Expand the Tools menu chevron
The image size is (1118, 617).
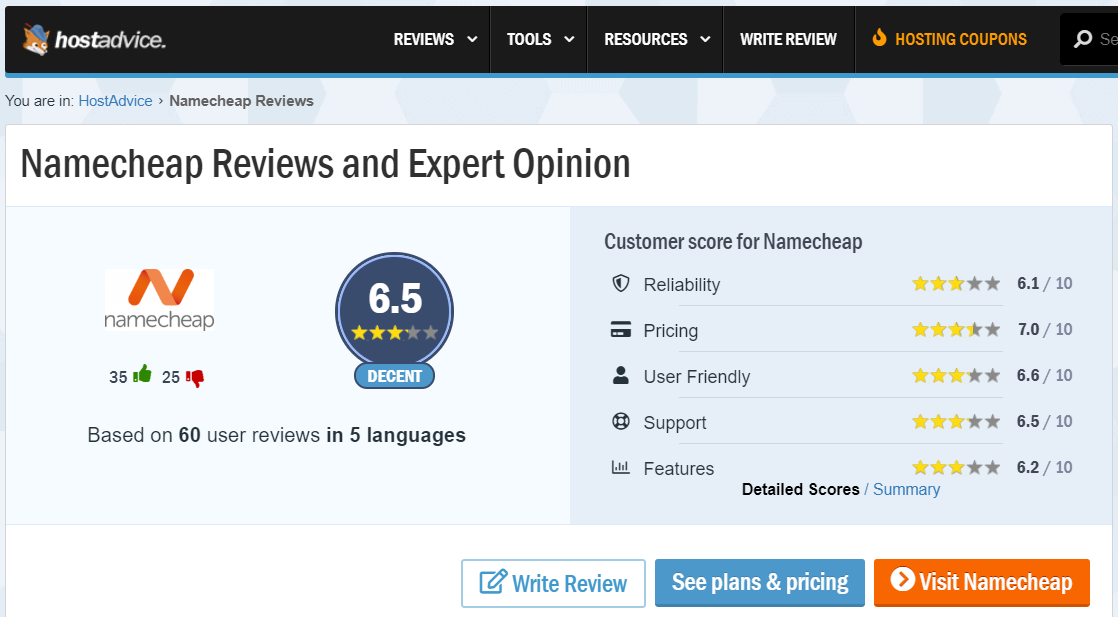click(x=569, y=40)
